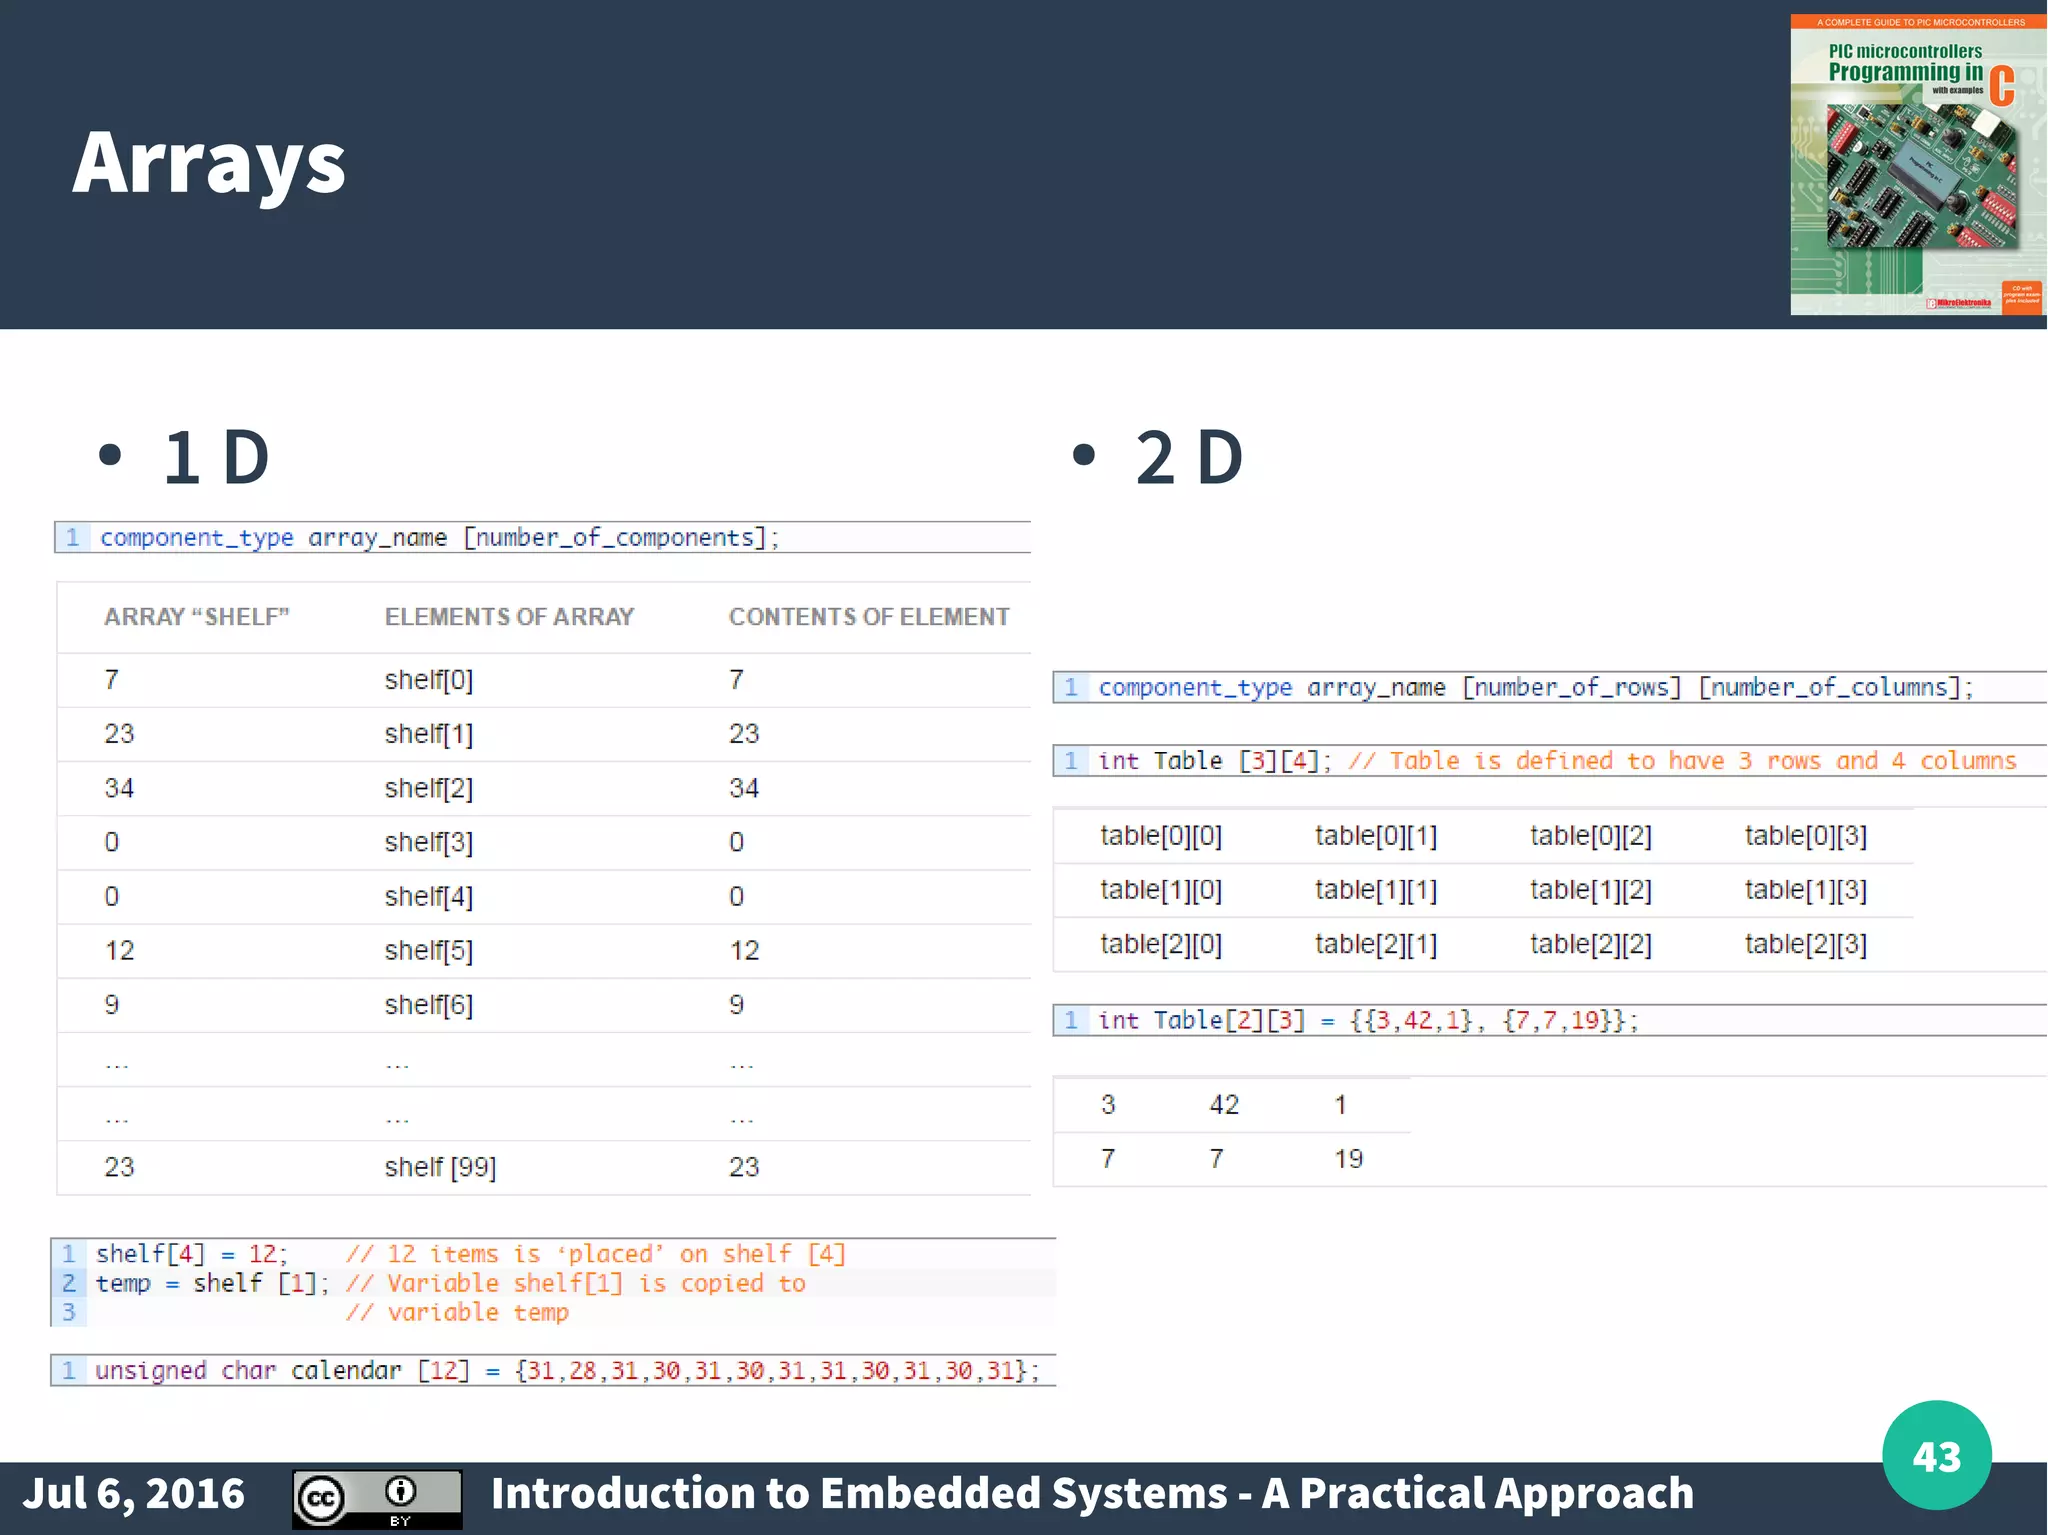Image resolution: width=2048 pixels, height=1535 pixels.
Task: Click the table[2][1] cell
Action: 1376,944
